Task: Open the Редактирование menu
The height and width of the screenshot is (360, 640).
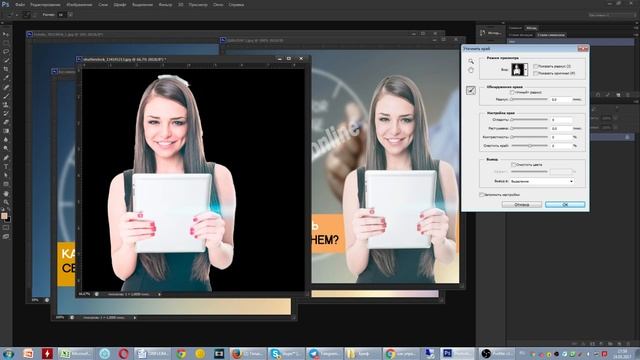Action: tap(45, 5)
